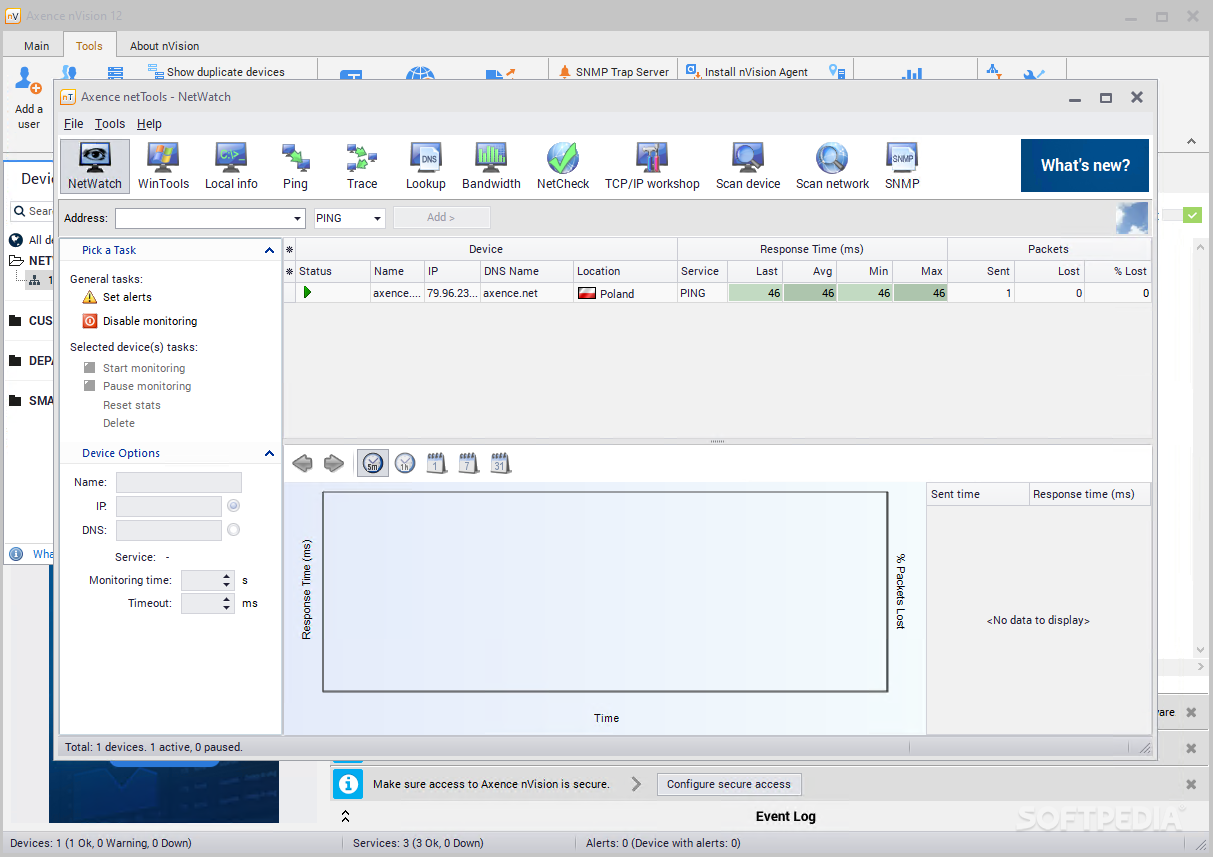This screenshot has width=1213, height=857.
Task: Open the Tools menu in netTools
Action: coord(110,124)
